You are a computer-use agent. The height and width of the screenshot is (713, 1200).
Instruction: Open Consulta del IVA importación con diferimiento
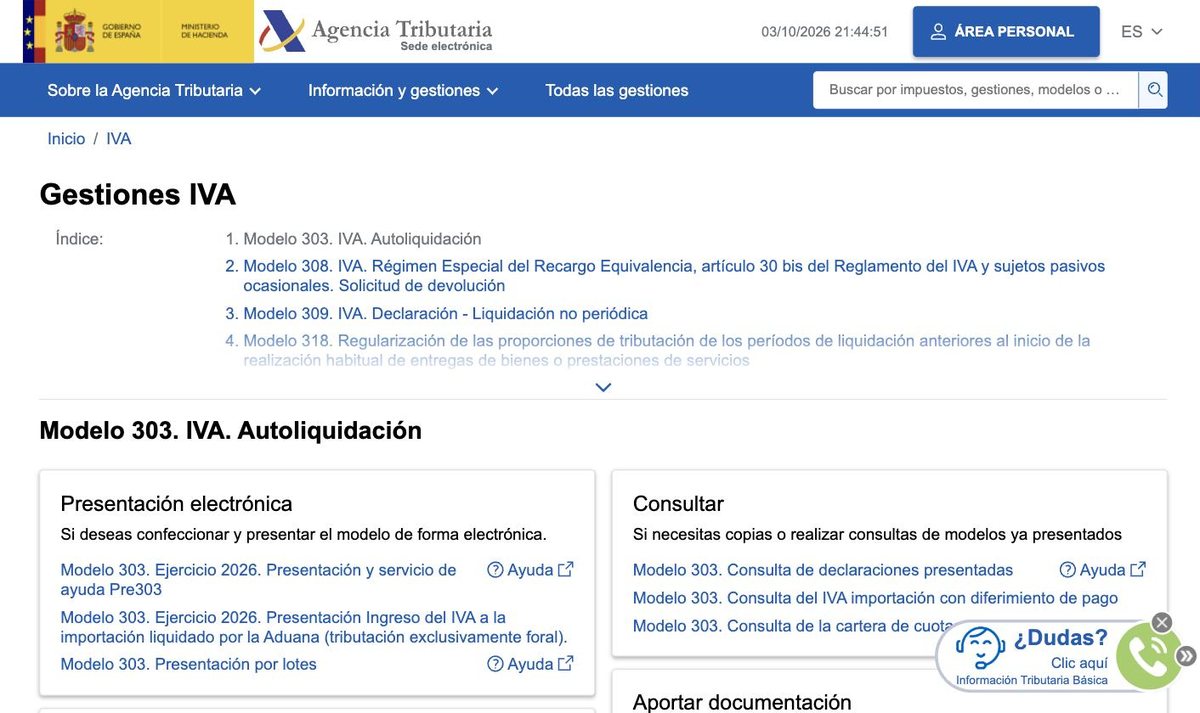tap(875, 598)
